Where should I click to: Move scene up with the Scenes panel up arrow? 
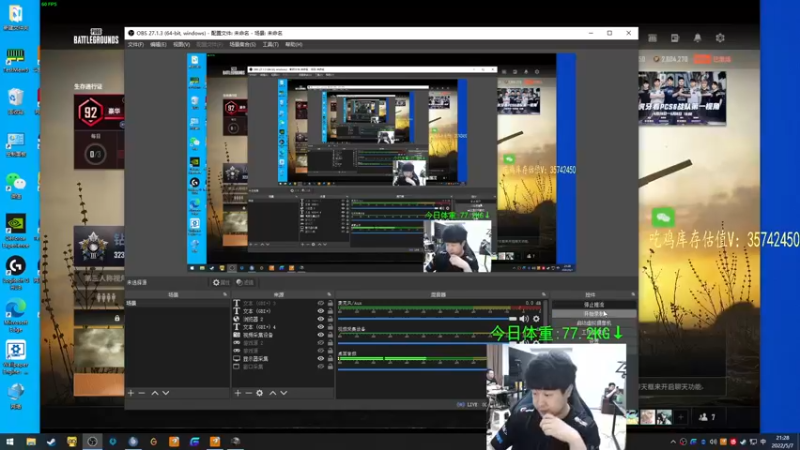tap(155, 393)
